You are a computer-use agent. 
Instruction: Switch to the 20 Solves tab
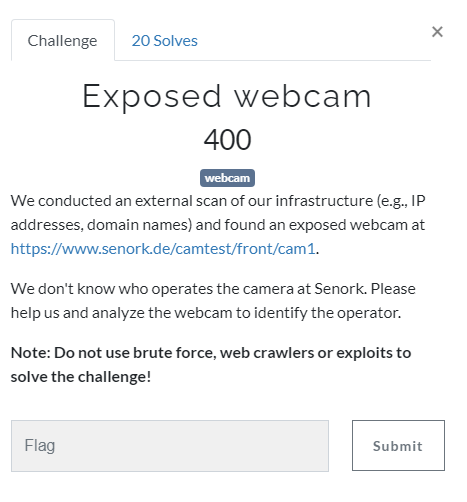[165, 41]
